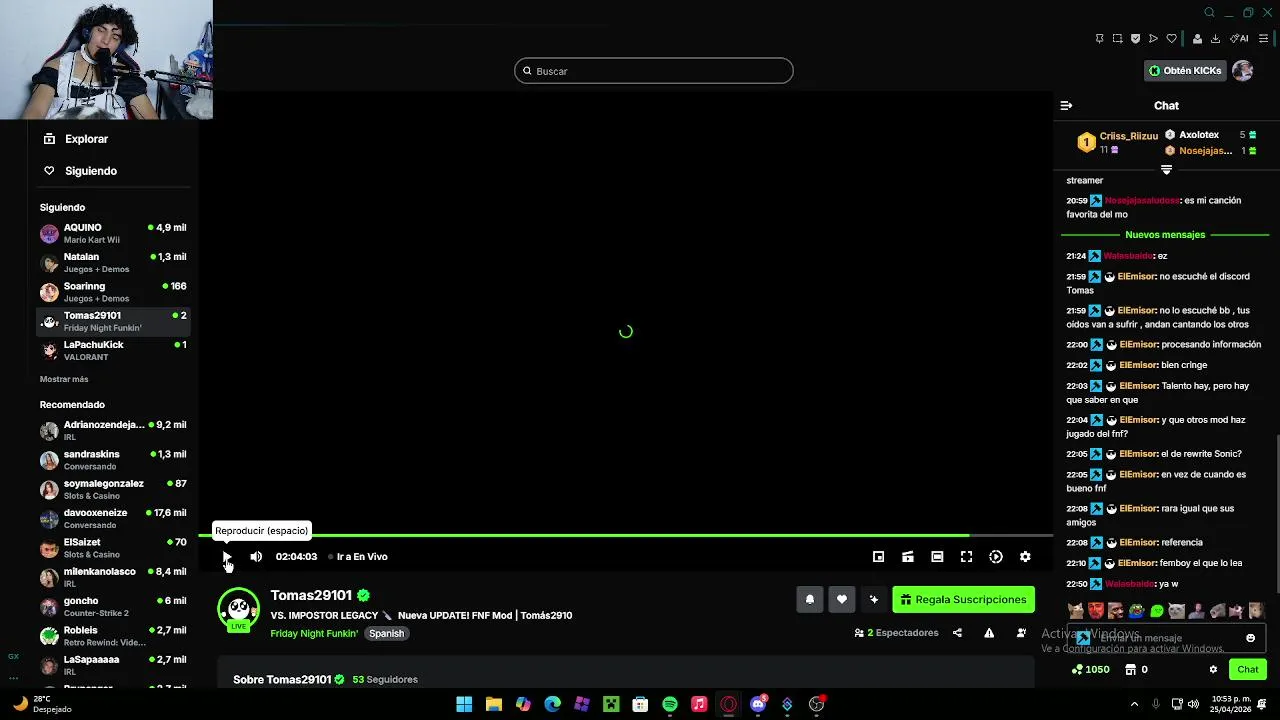Open browser easy setup sliders icon

1264,39
